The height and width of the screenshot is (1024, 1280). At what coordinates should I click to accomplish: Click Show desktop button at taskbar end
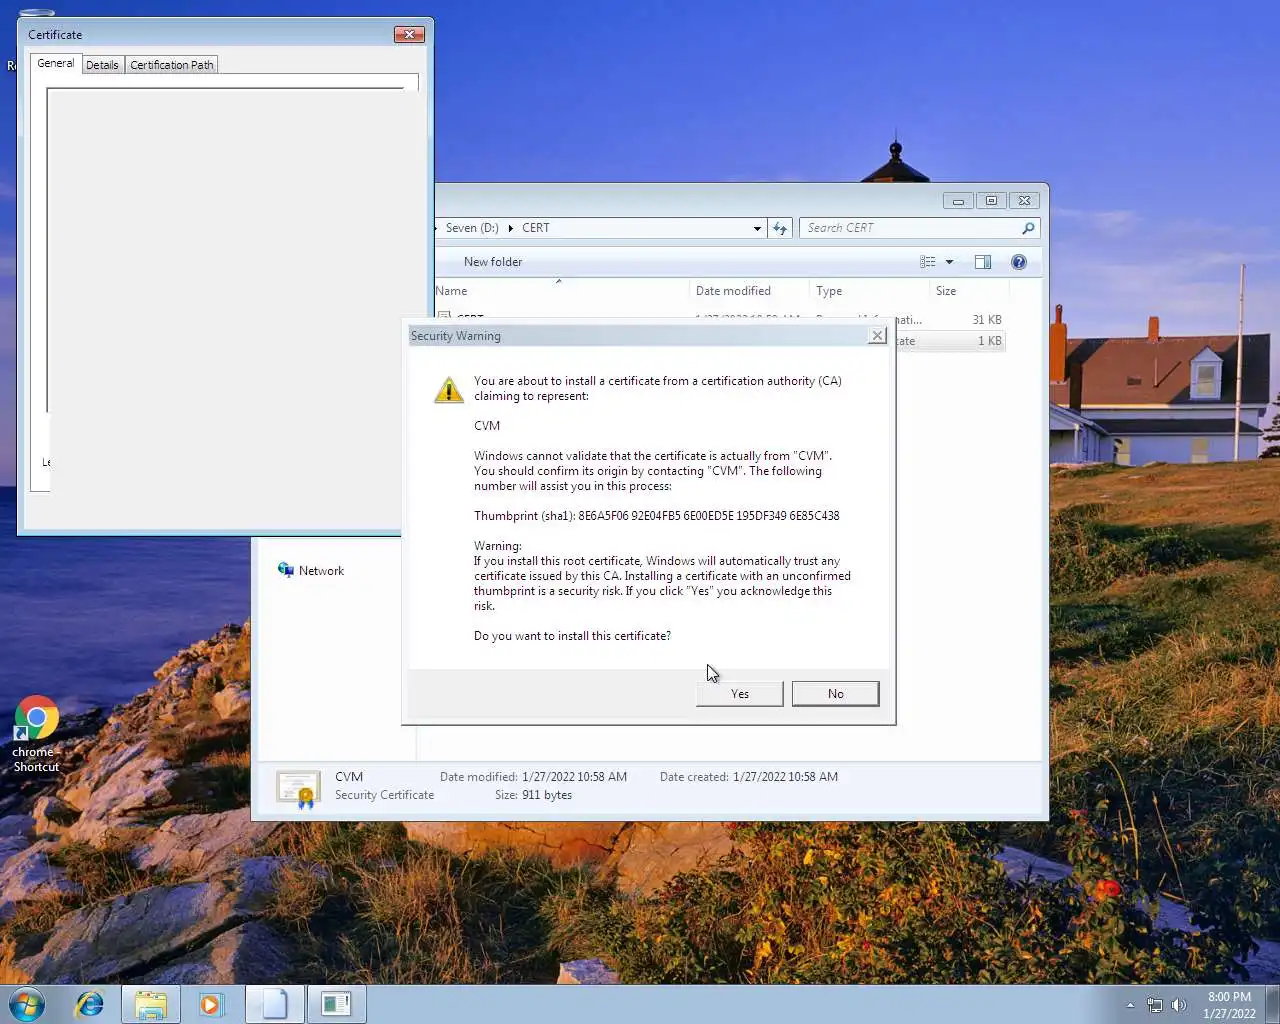pos(1272,1004)
